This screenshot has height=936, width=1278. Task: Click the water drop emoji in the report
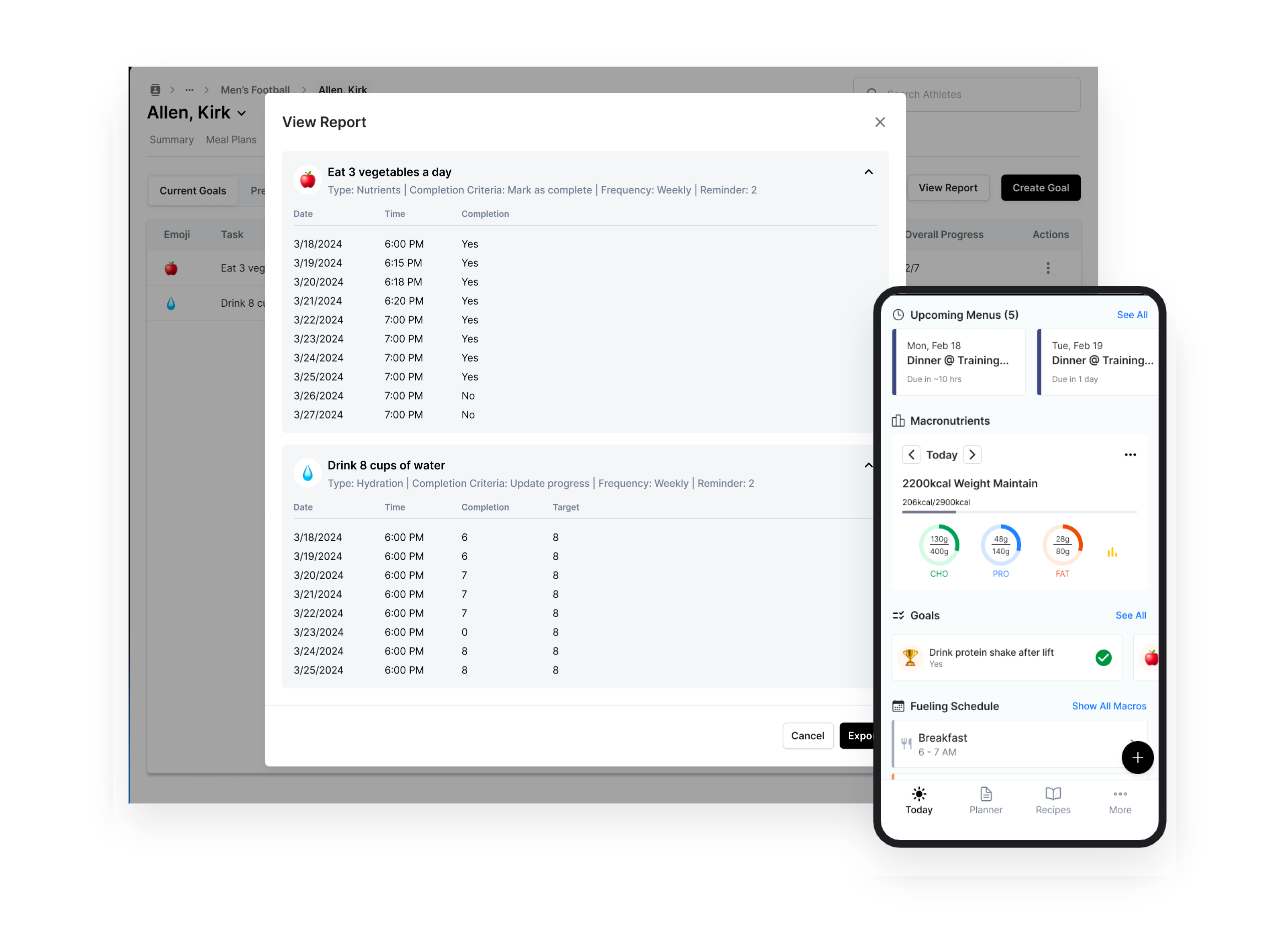tap(308, 472)
